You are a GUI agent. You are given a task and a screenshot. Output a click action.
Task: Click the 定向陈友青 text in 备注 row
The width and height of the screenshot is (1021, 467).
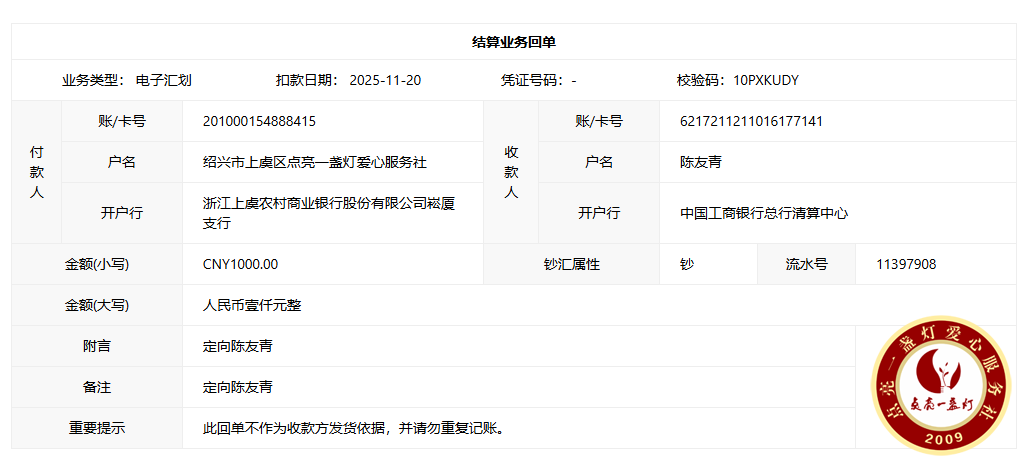(x=238, y=387)
